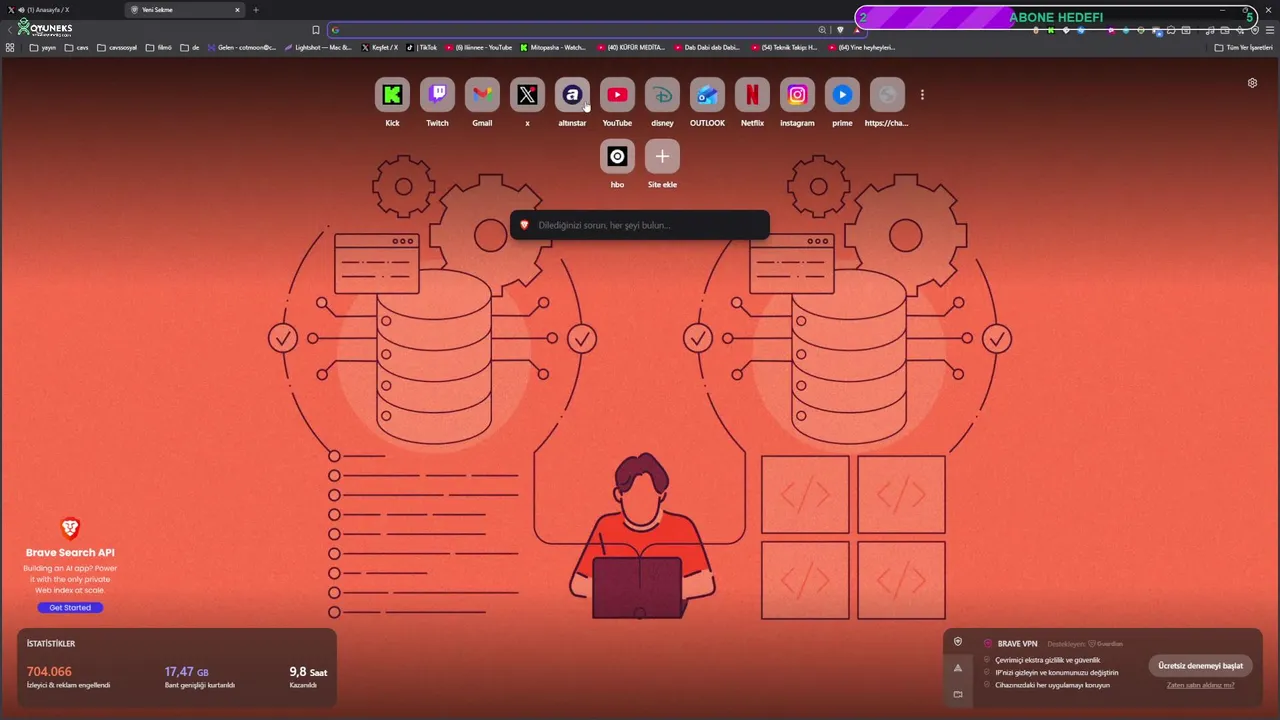Click the Ücretsiz denemeyi başlat button

pyautogui.click(x=1200, y=666)
